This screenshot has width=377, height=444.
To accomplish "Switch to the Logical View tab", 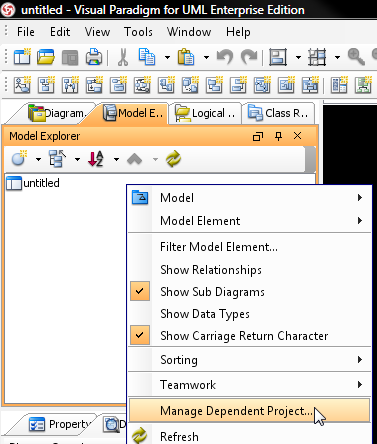I will [x=205, y=113].
